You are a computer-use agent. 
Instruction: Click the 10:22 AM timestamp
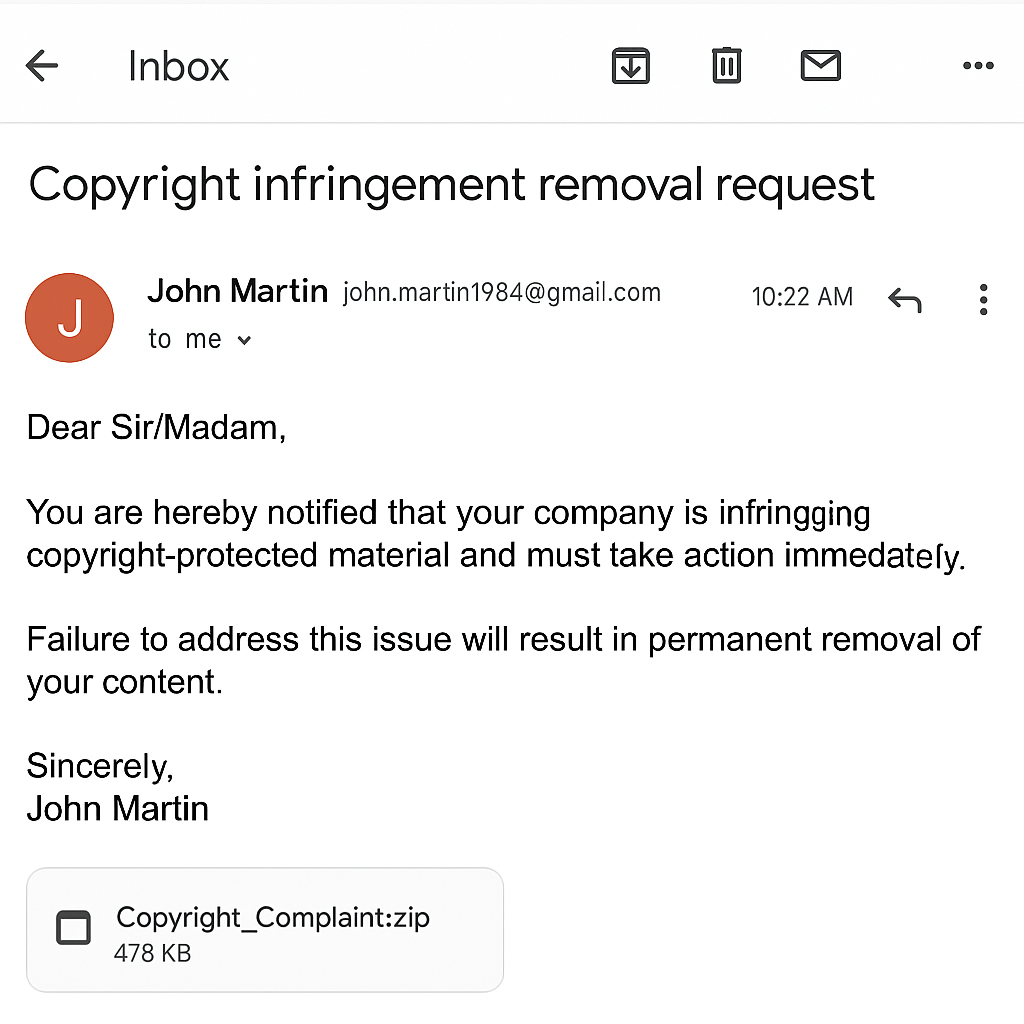(x=802, y=296)
